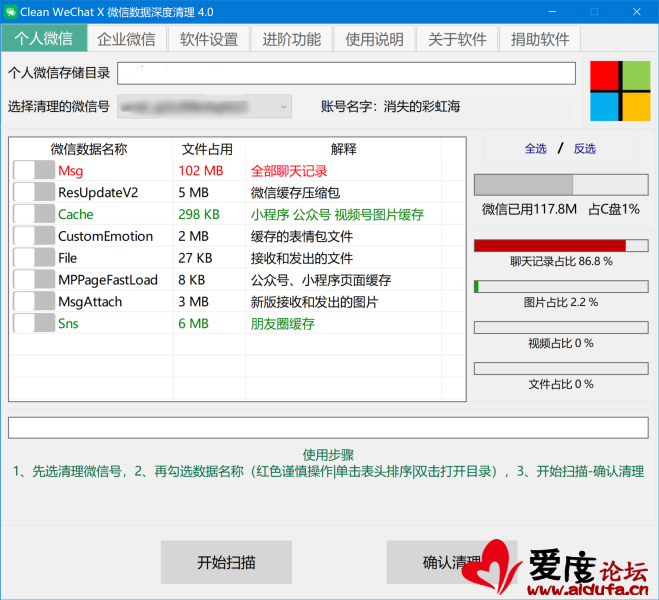Screen dimensions: 659x600
Task: Open the 使用说明 tab
Action: click(x=374, y=39)
